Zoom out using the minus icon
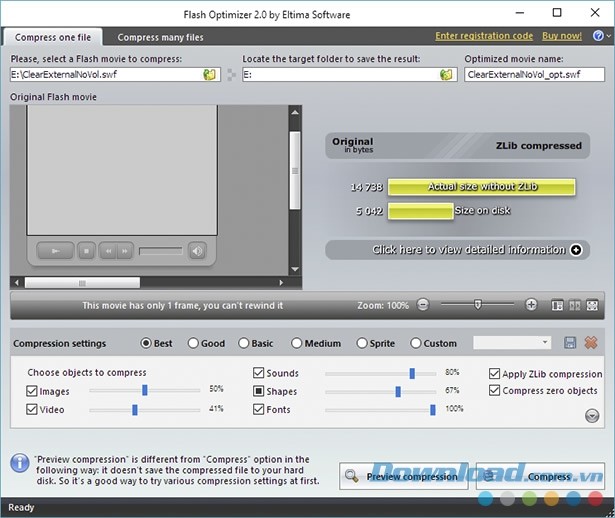 click(x=423, y=305)
